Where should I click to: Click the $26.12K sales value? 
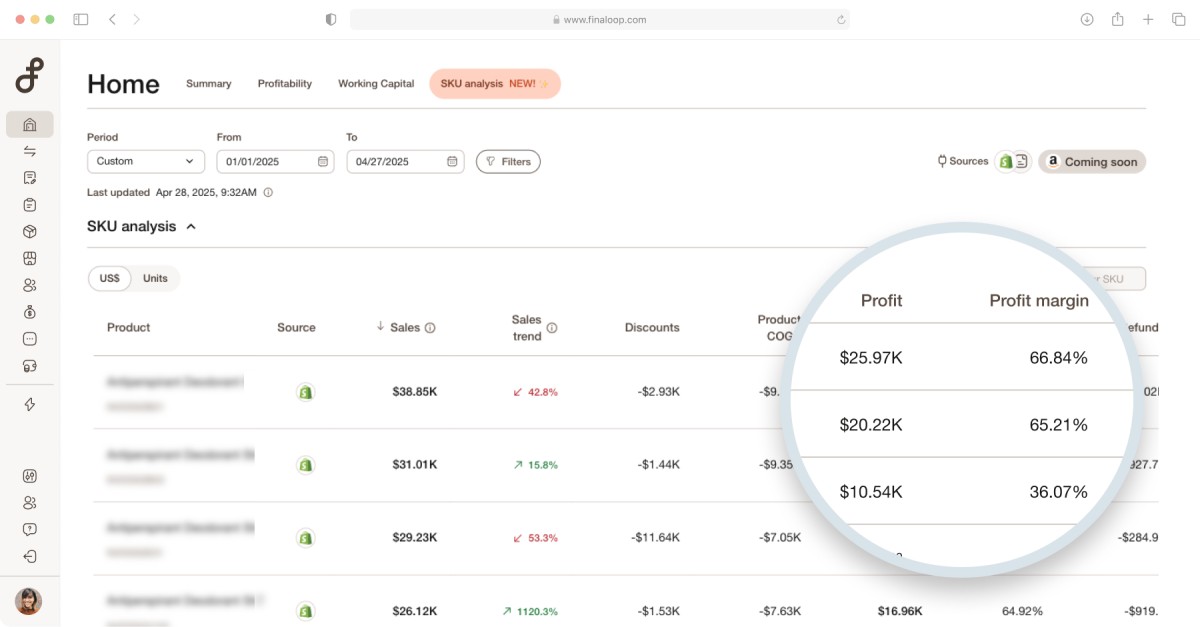tap(415, 611)
